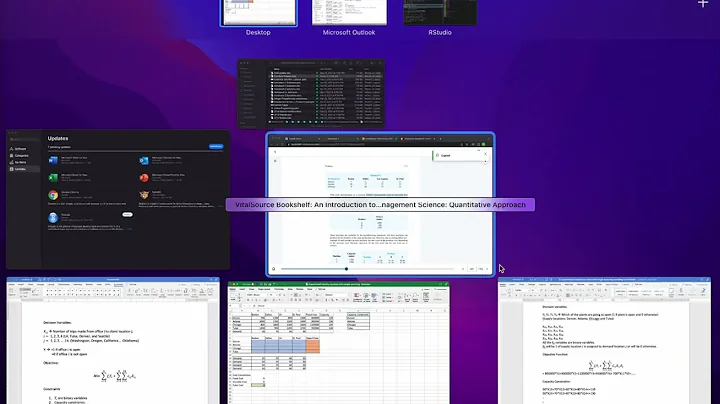Click the Microsoft Excel icon in Updates

click(x=53, y=178)
